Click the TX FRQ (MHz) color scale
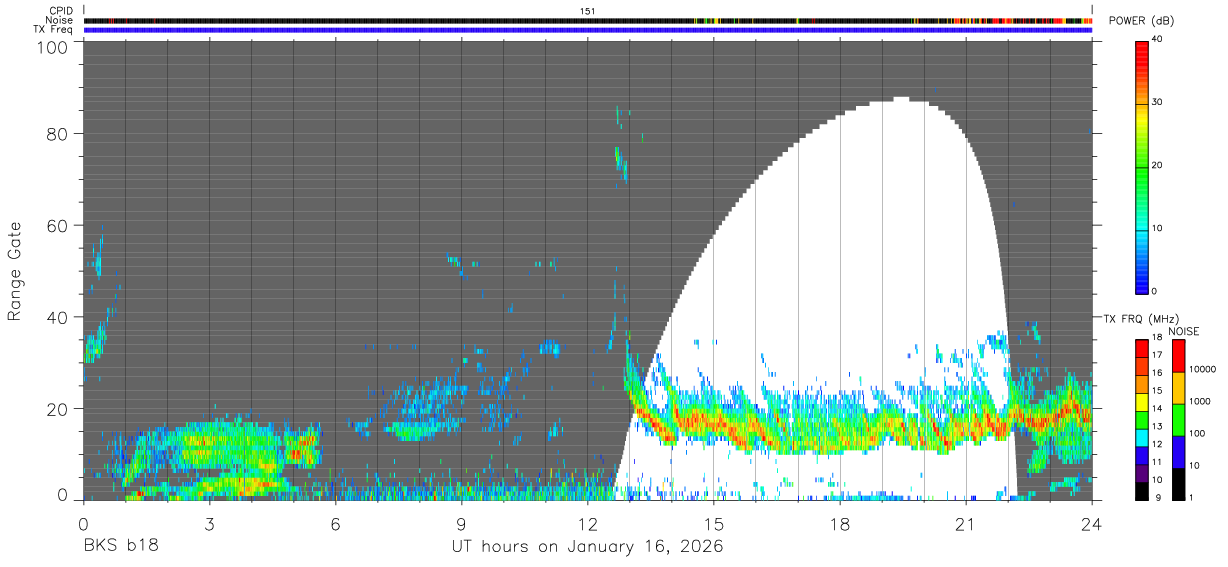The image size is (1228, 567). 1142,420
